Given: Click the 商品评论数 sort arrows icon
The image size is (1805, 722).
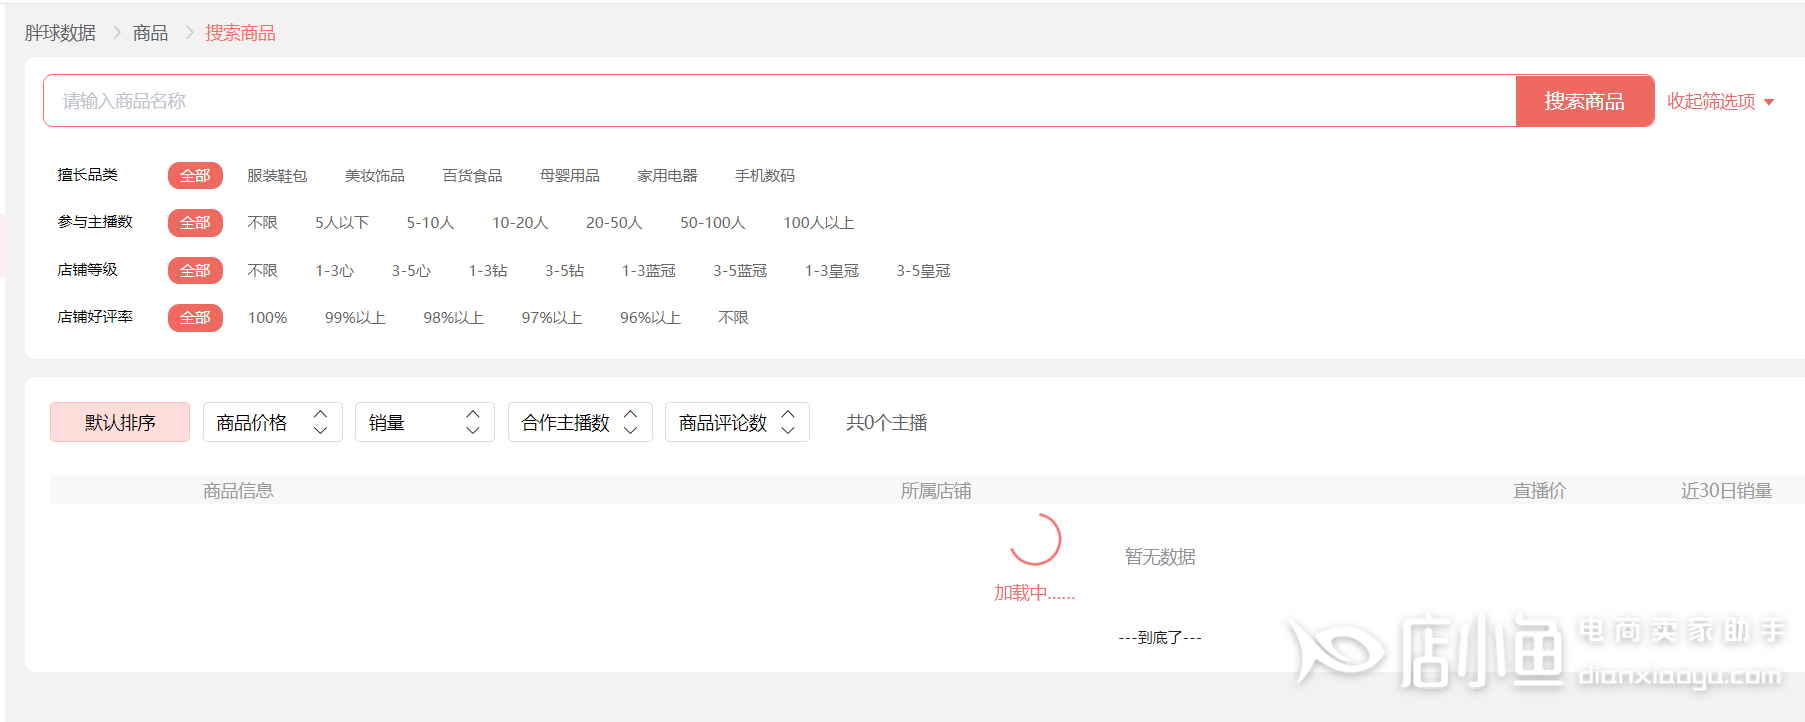Looking at the screenshot, I should click(788, 422).
